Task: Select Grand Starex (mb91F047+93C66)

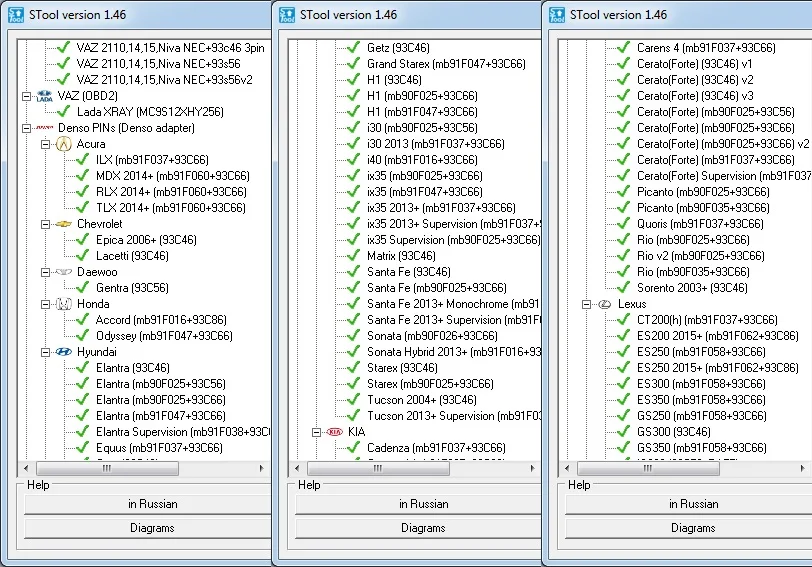Action: pos(446,64)
